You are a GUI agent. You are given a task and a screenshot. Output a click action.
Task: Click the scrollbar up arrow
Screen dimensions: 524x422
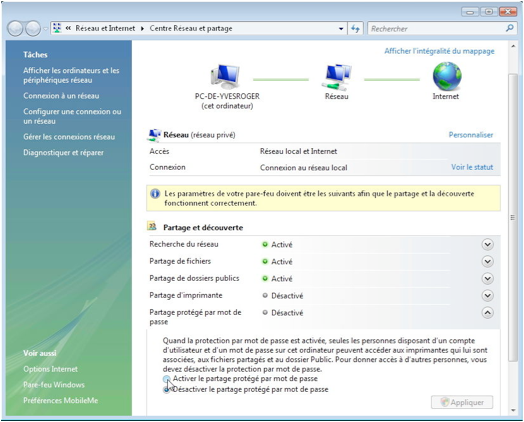pyautogui.click(x=513, y=46)
